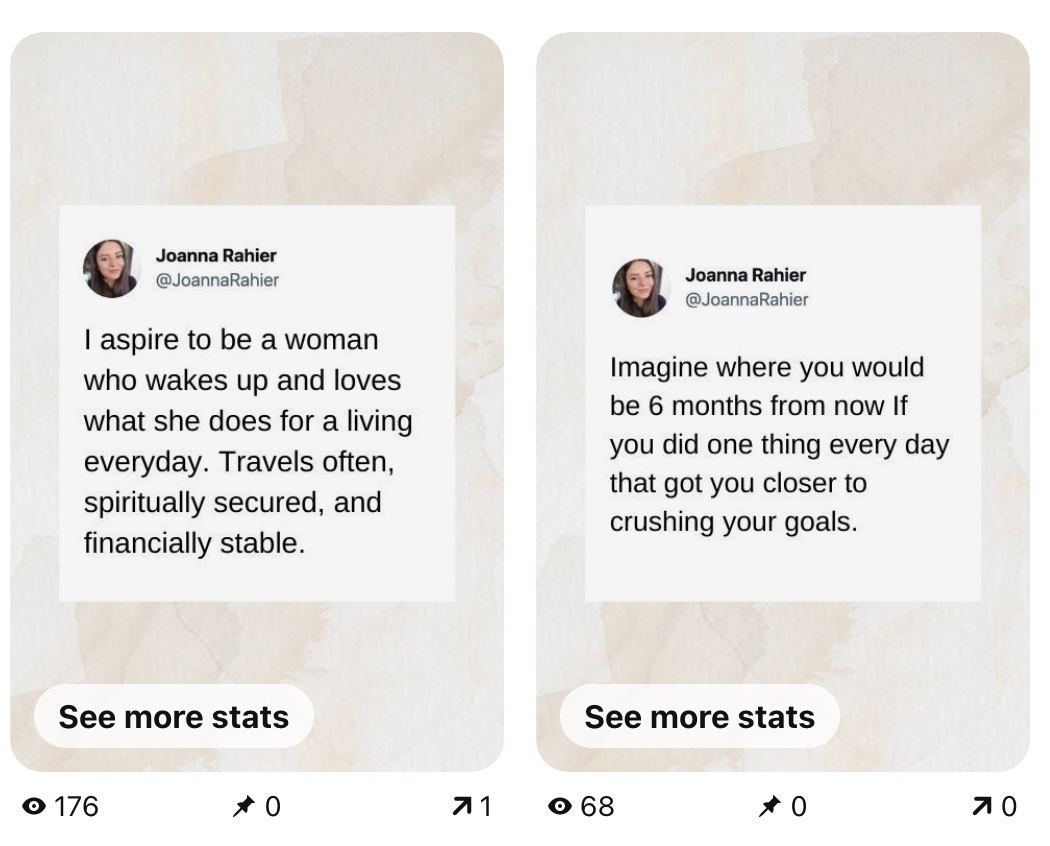This screenshot has height=846, width=1050.
Task: Open See more stats on the right pin
Action: coord(700,717)
